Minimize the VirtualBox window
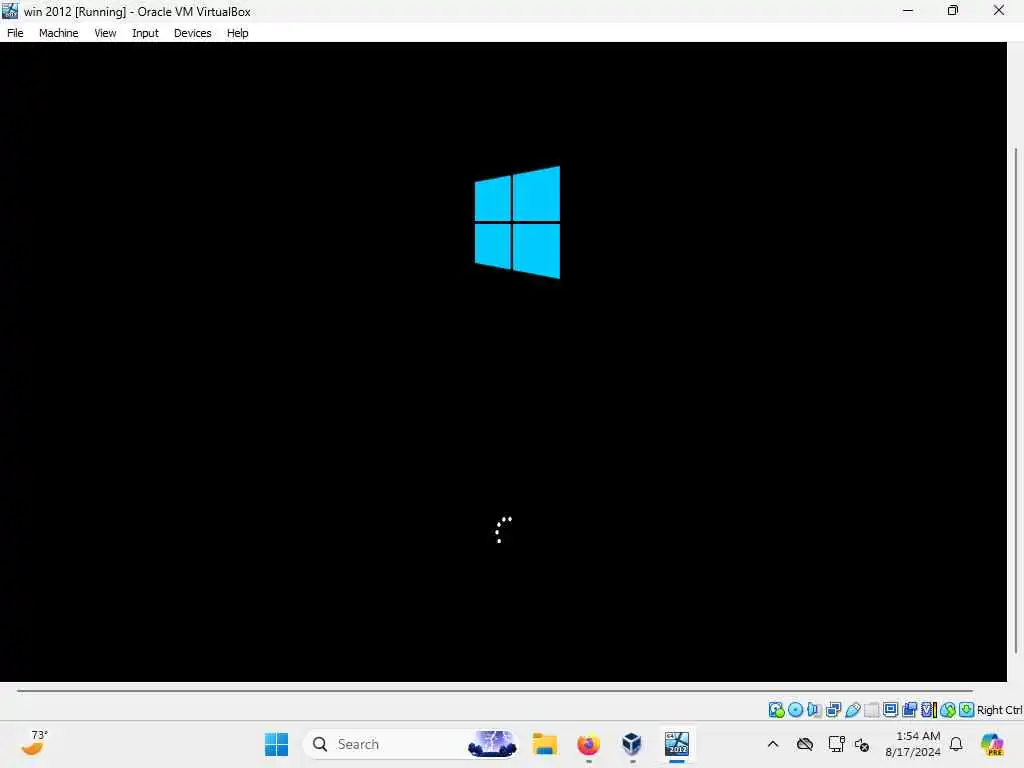The image size is (1024, 768). pos(908,10)
